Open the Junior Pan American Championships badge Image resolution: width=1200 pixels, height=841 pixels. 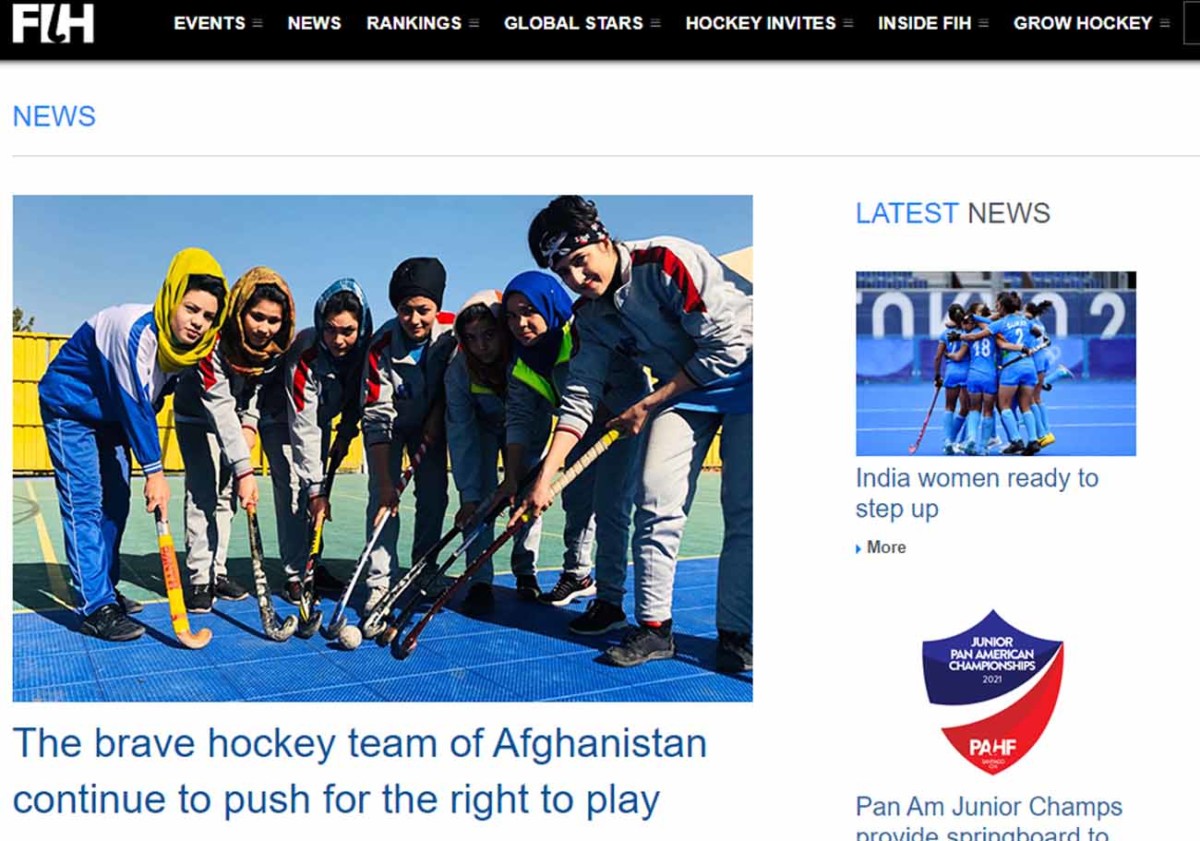tap(992, 692)
